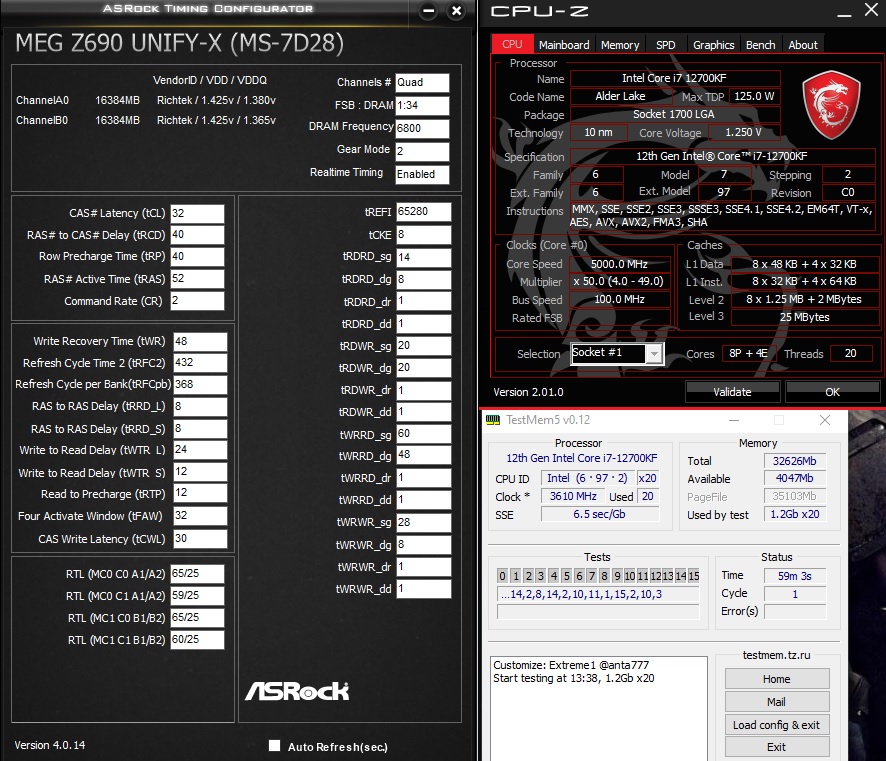Click the RTL (MC1 C1 B1/B2) field
This screenshot has width=886, height=761.
(x=197, y=640)
